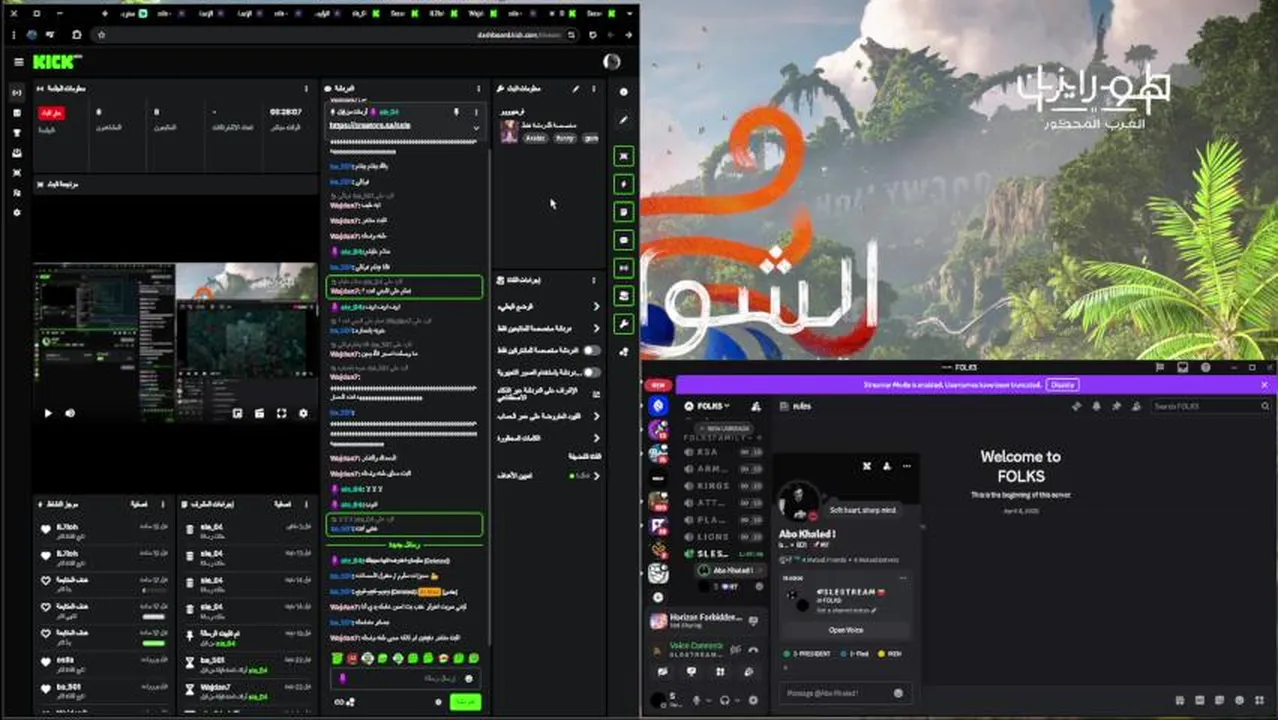
Task: Edit stream info with the pencil icon
Action: pyautogui.click(x=575, y=89)
